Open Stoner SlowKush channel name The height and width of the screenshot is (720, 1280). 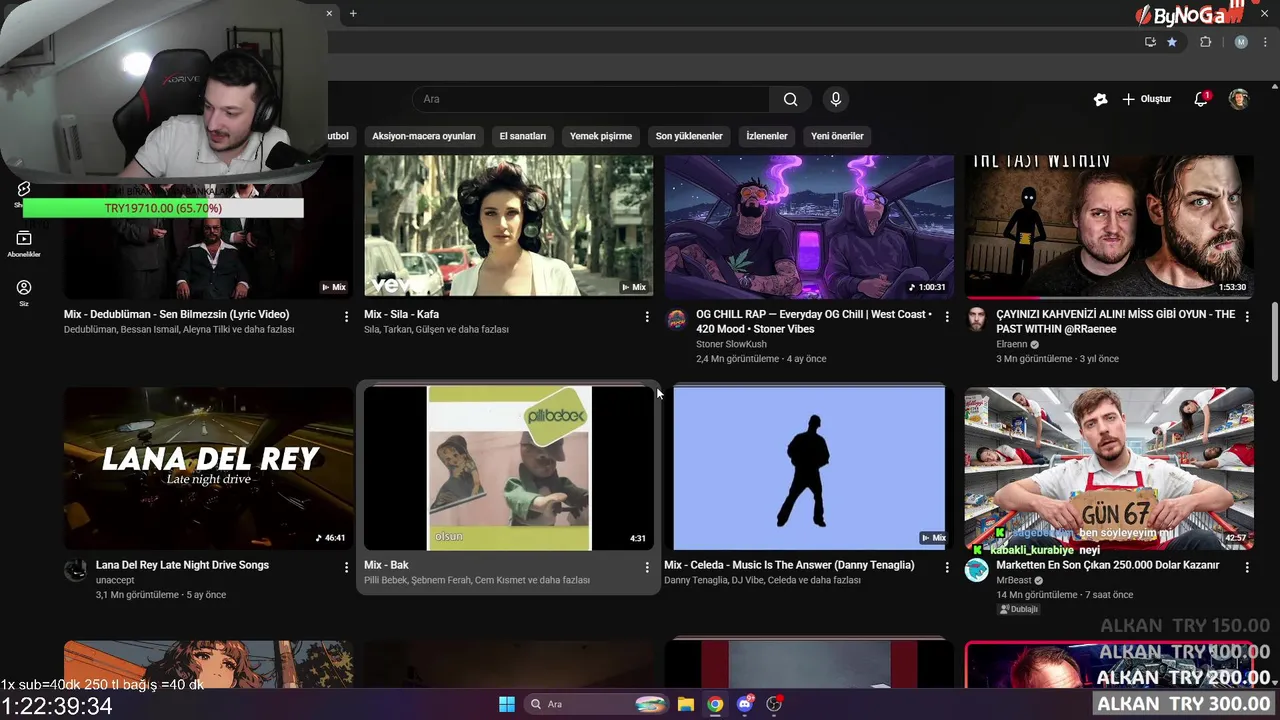click(x=731, y=344)
